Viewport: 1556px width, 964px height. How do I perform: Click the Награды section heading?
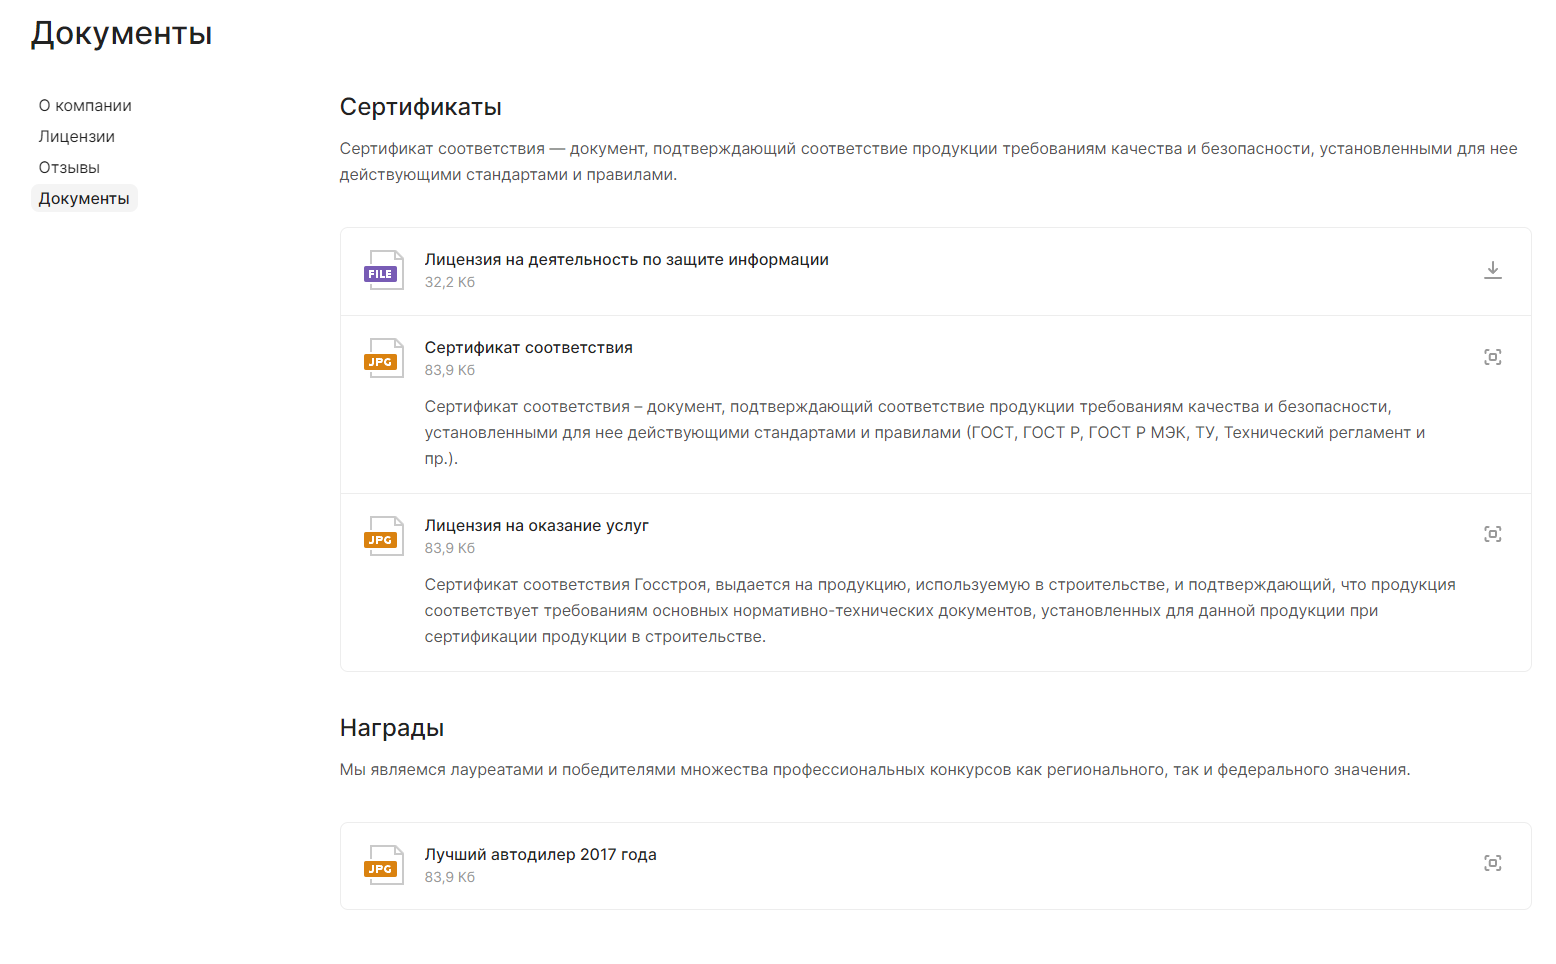coord(392,728)
